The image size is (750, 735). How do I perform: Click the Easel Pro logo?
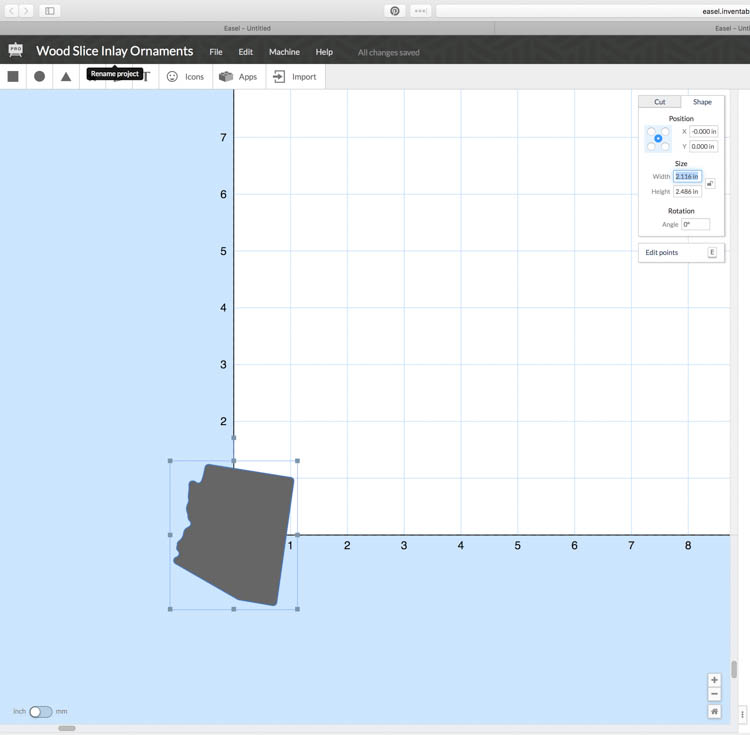coord(16,50)
